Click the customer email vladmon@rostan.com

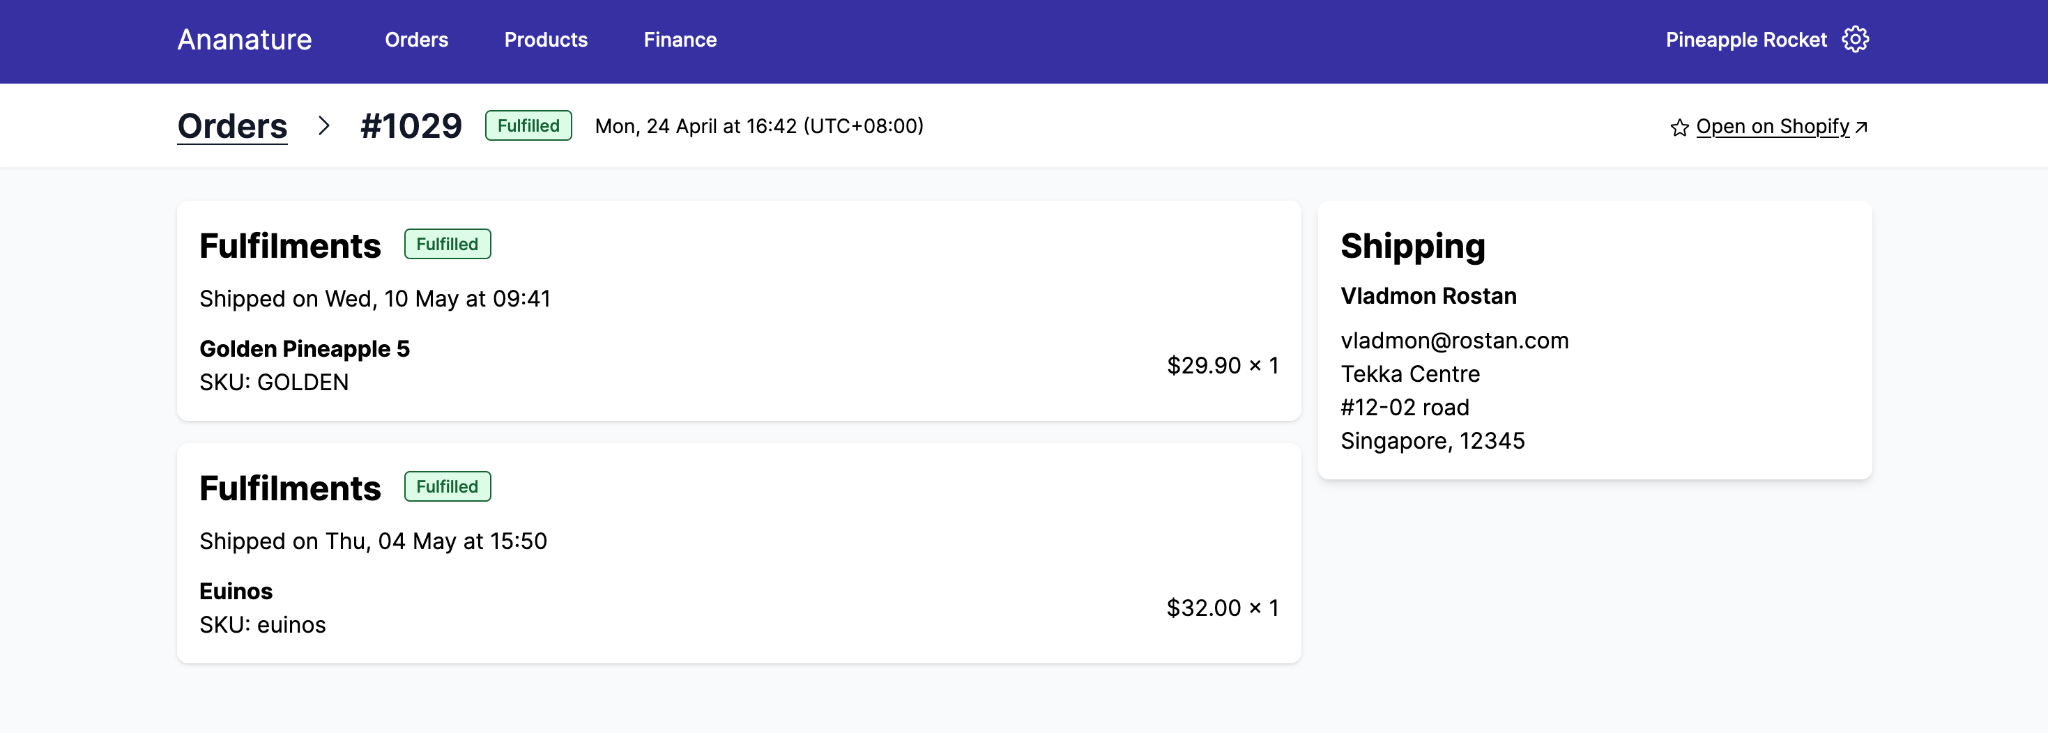tap(1454, 341)
